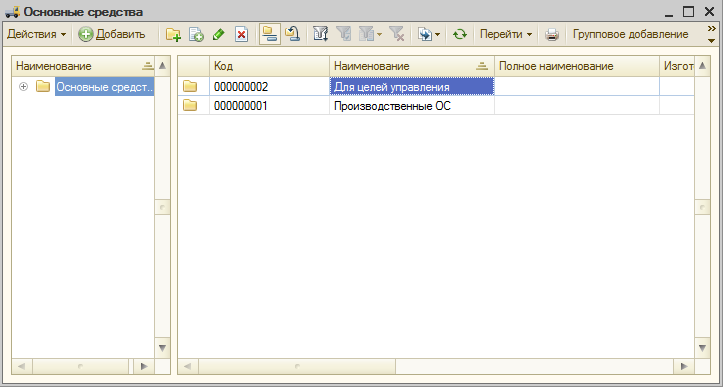The image size is (723, 387).
Task: Select the code cell 000000001
Action: pos(269,106)
